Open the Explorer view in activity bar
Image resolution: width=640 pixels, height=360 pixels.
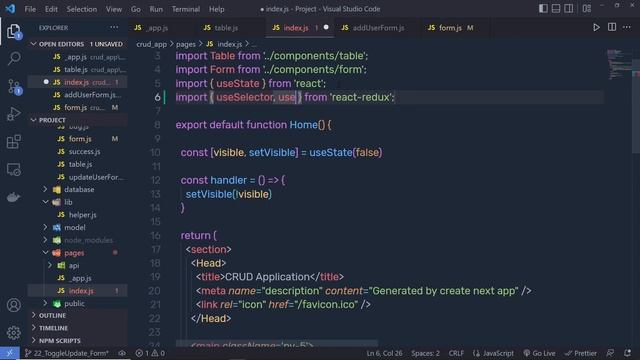(x=13, y=31)
